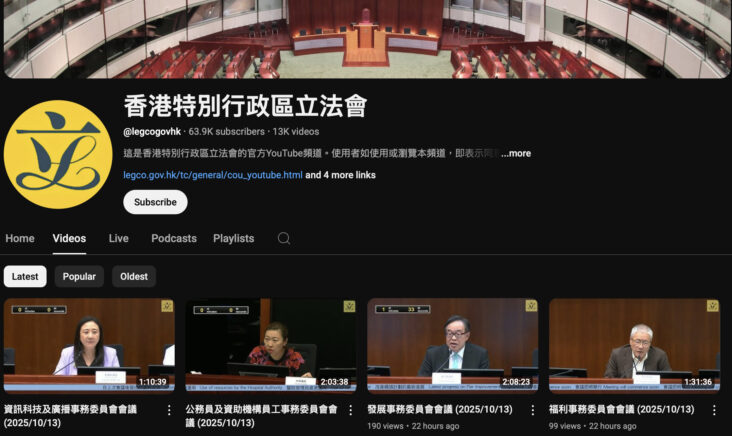Select the Popular sort filter chip

79,277
